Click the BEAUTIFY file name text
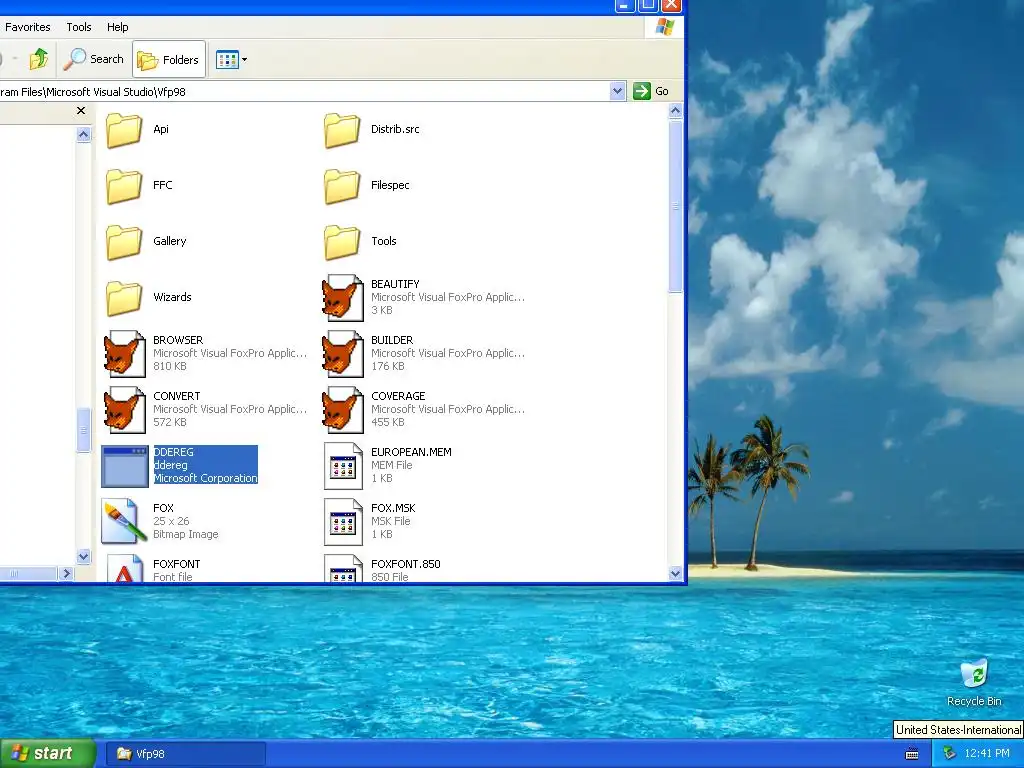The width and height of the screenshot is (1024, 768). pos(395,284)
